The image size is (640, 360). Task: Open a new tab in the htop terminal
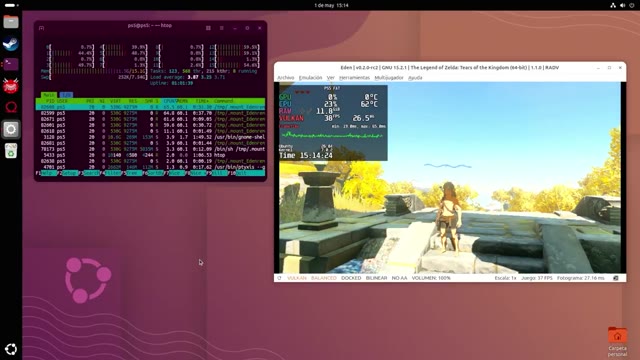[x=42, y=28]
